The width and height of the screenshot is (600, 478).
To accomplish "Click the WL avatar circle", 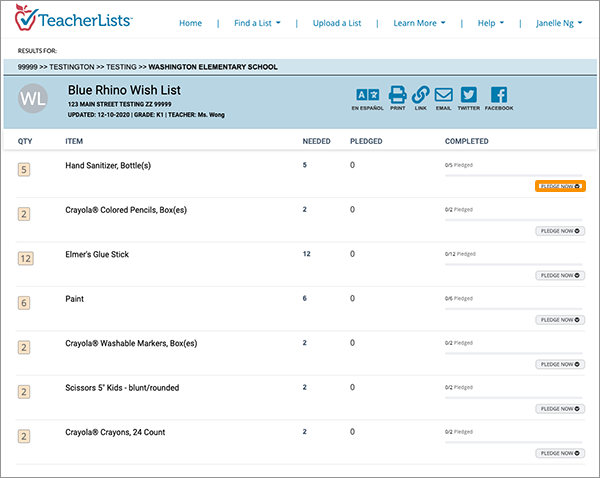I will 33,98.
